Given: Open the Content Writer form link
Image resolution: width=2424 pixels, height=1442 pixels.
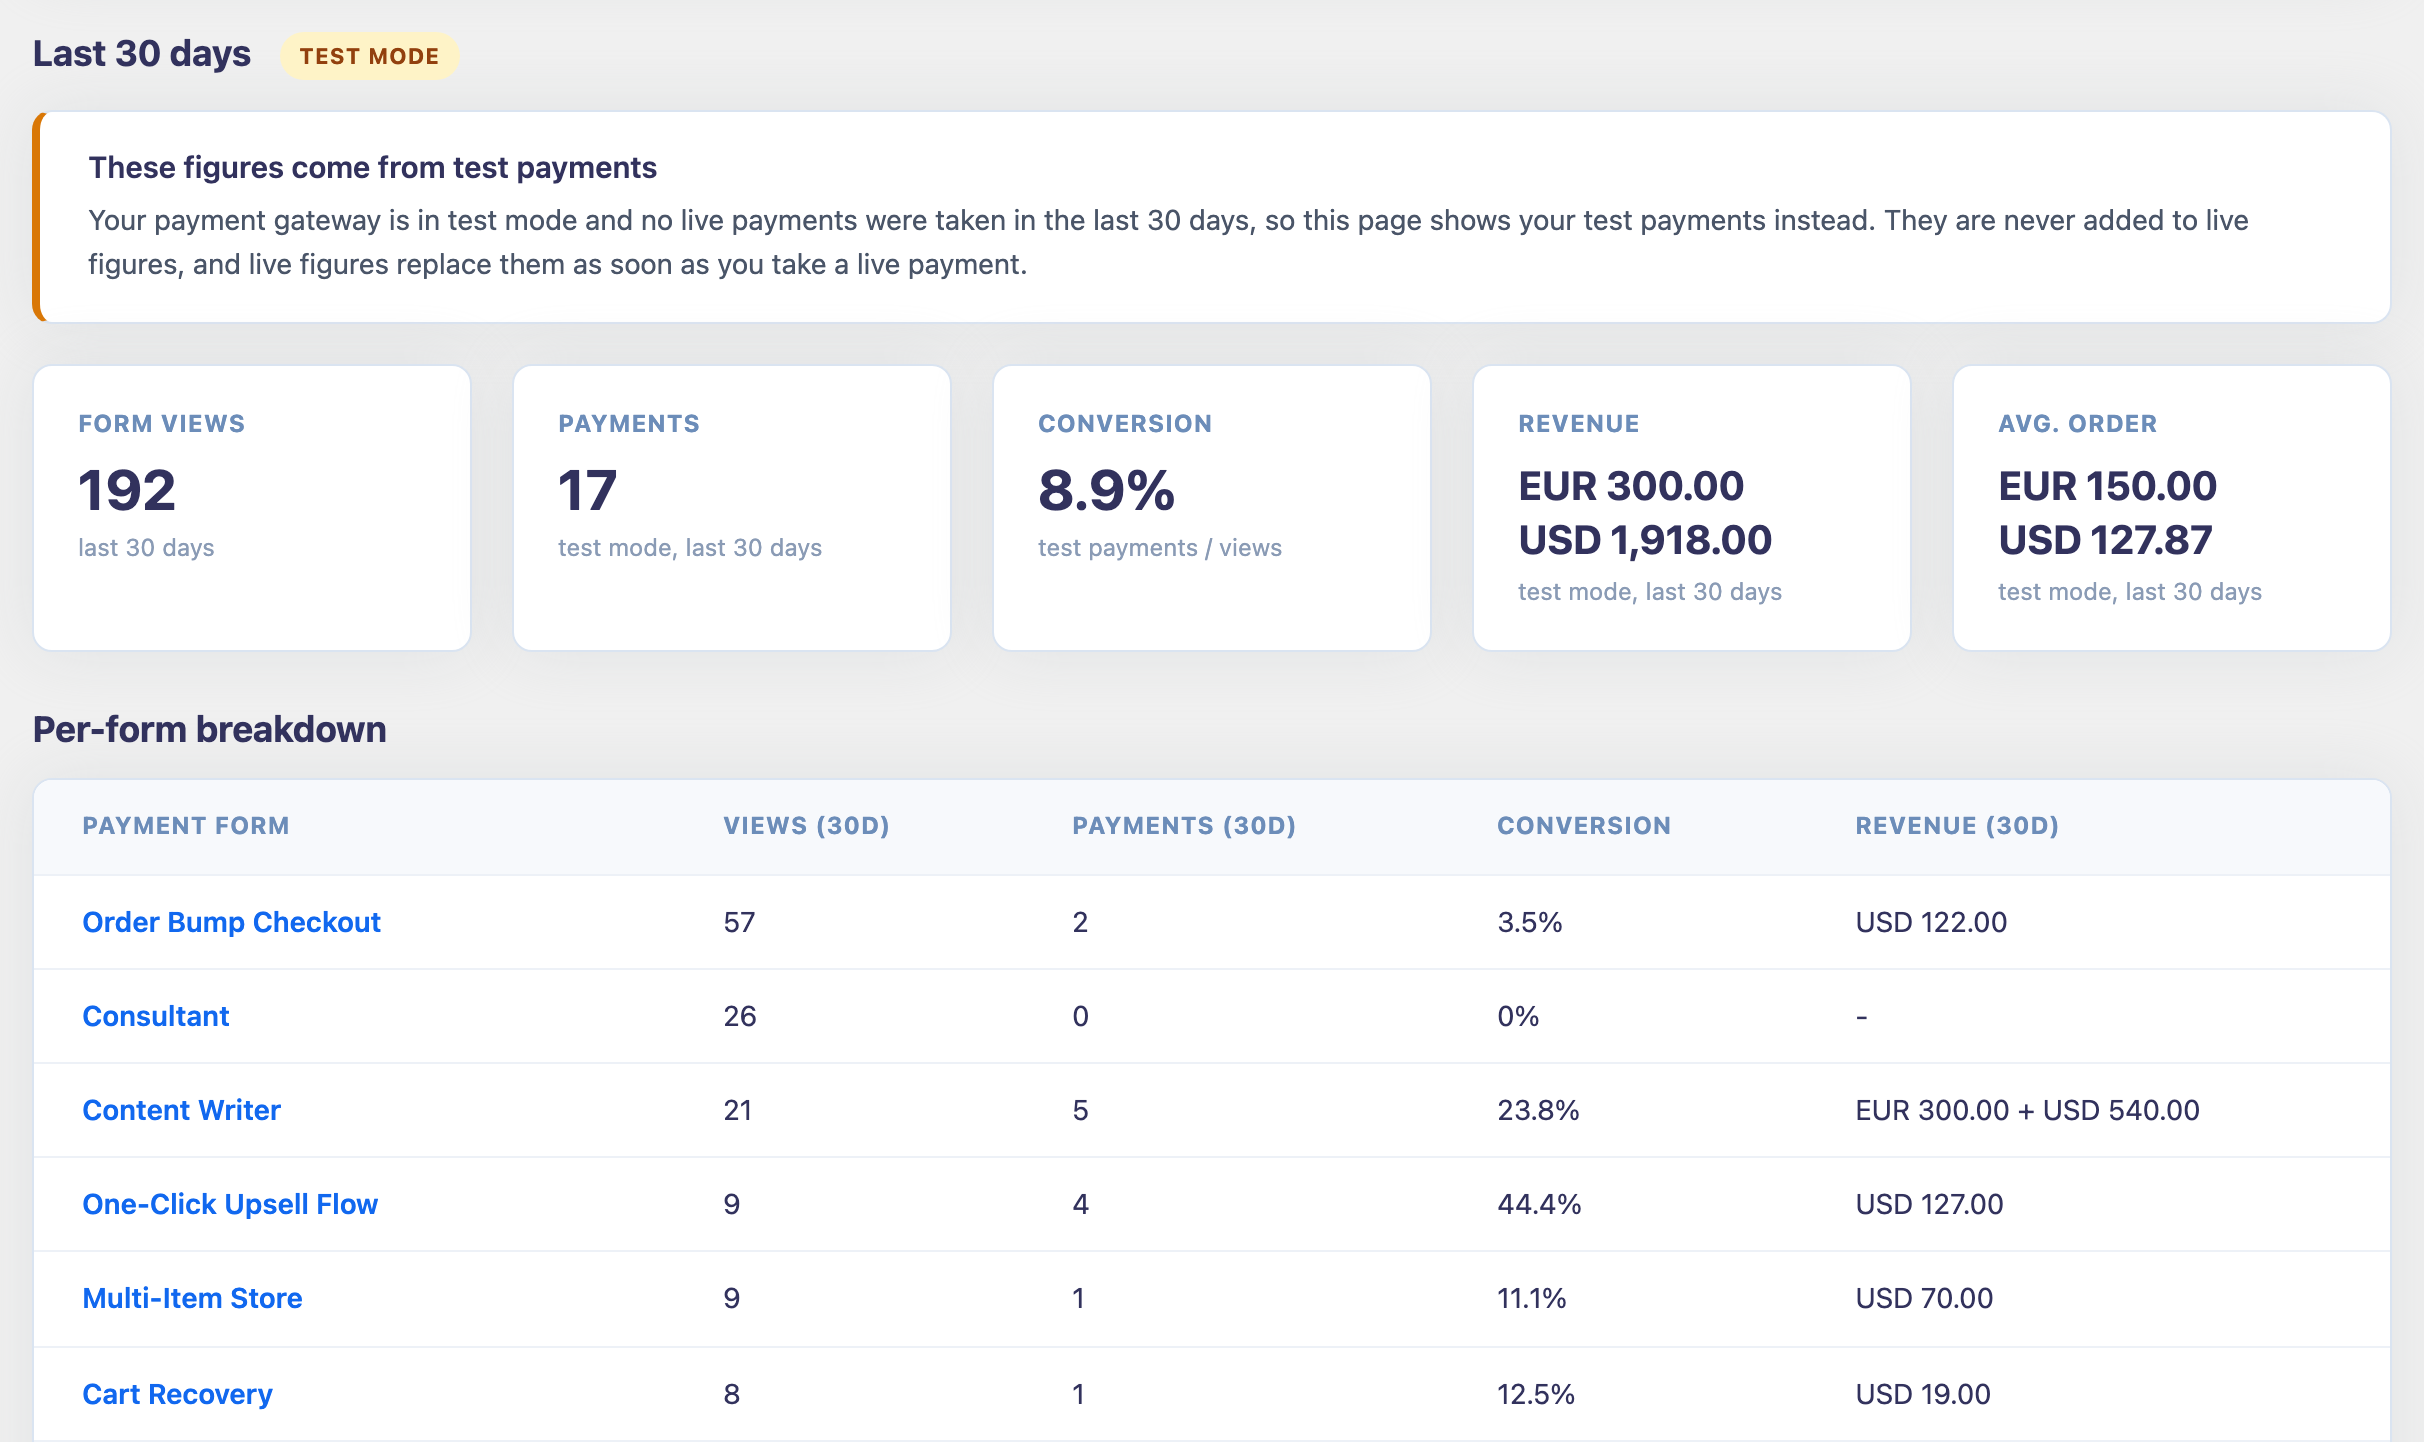Looking at the screenshot, I should point(181,1110).
